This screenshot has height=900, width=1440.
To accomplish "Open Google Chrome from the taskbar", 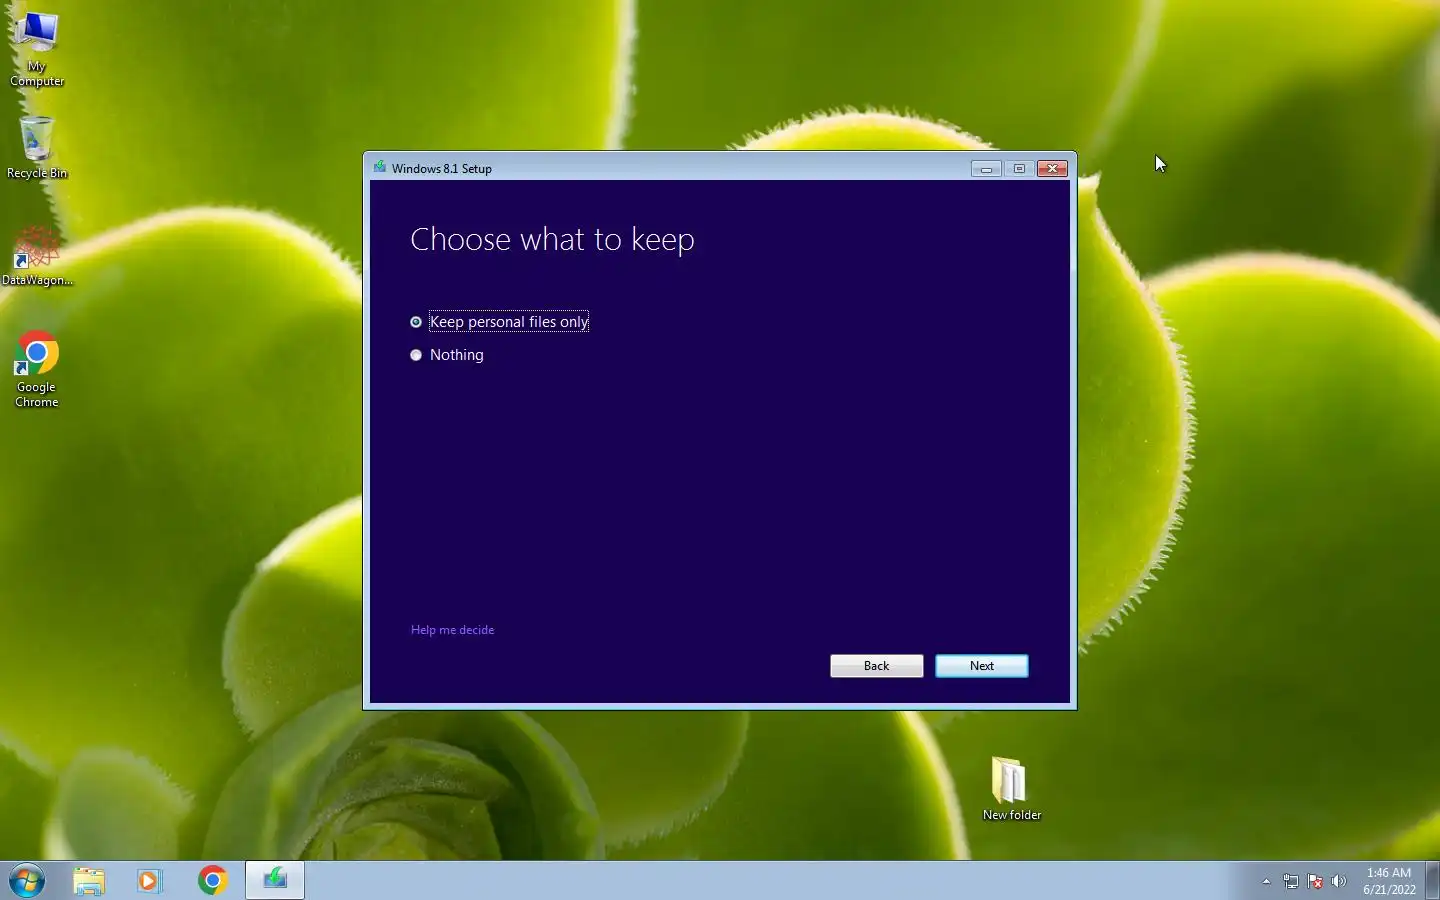I will (x=212, y=881).
